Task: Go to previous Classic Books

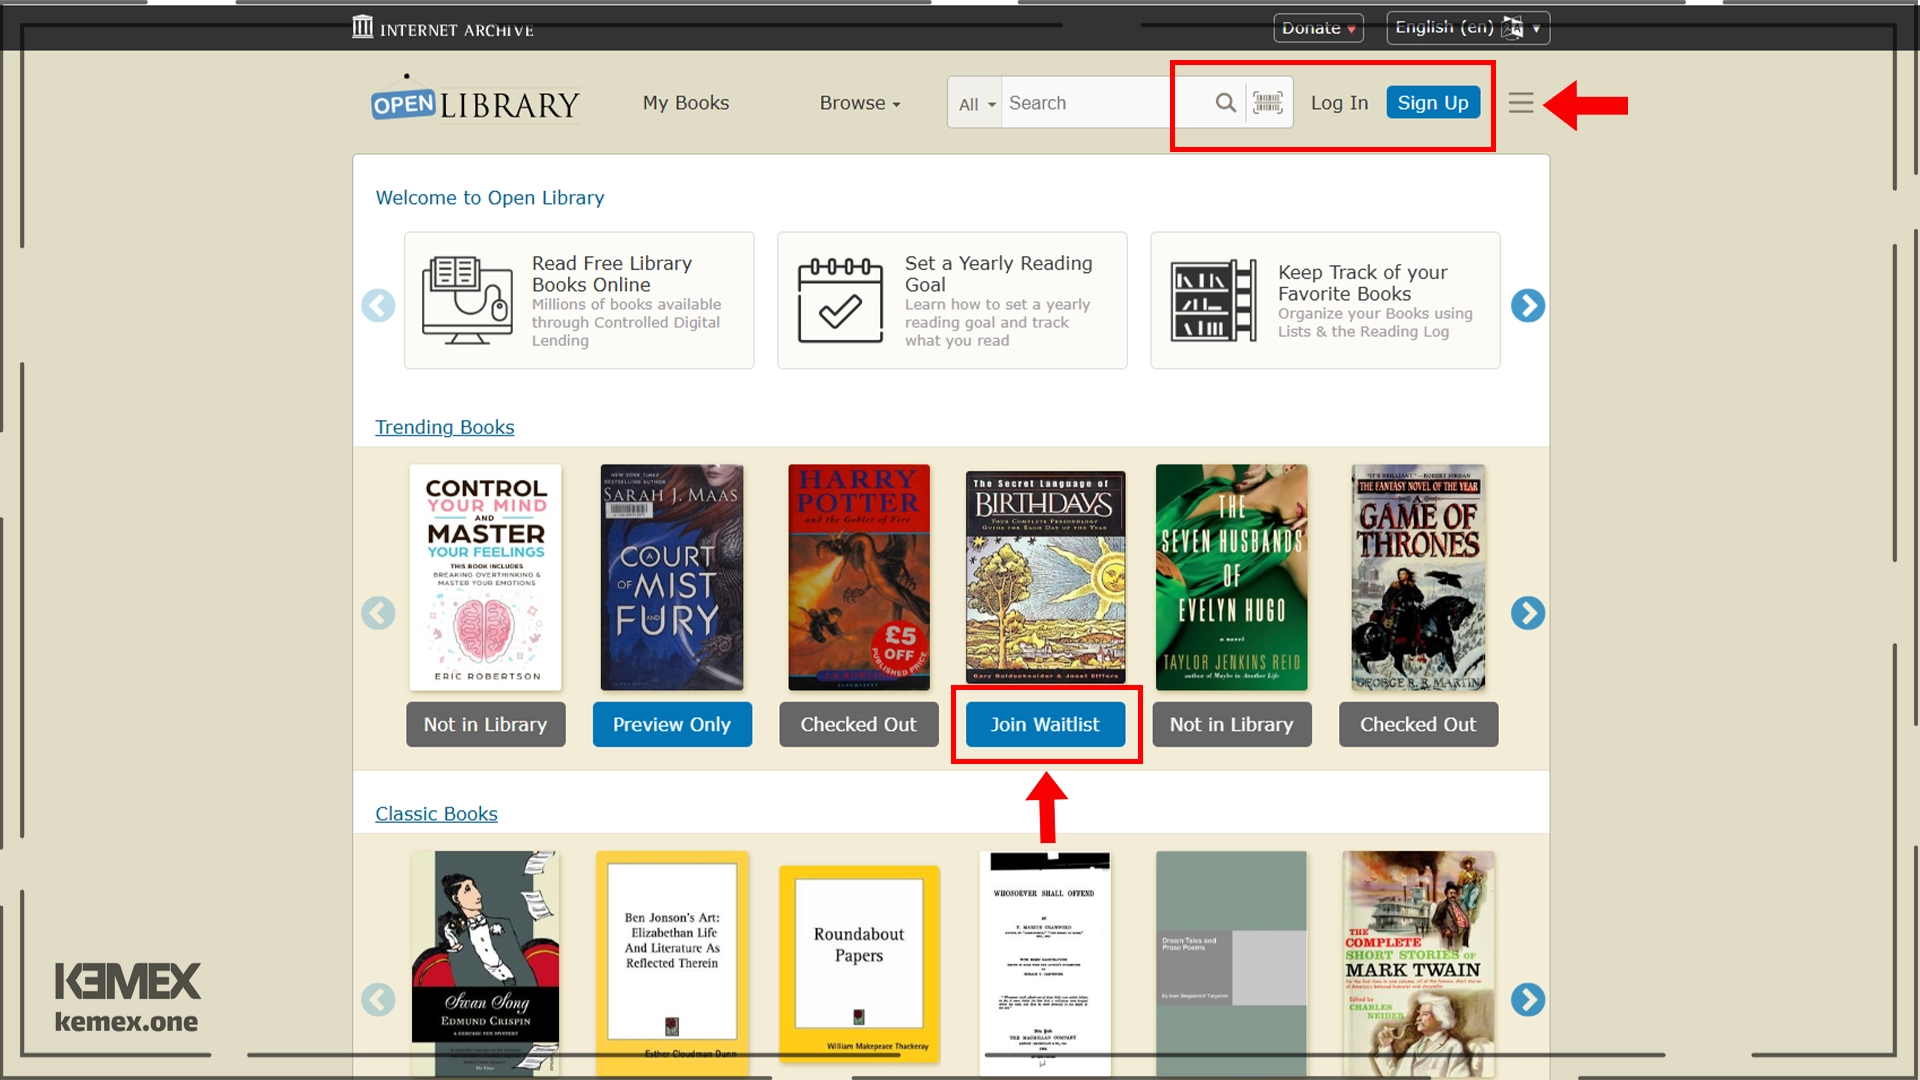Action: click(x=378, y=999)
